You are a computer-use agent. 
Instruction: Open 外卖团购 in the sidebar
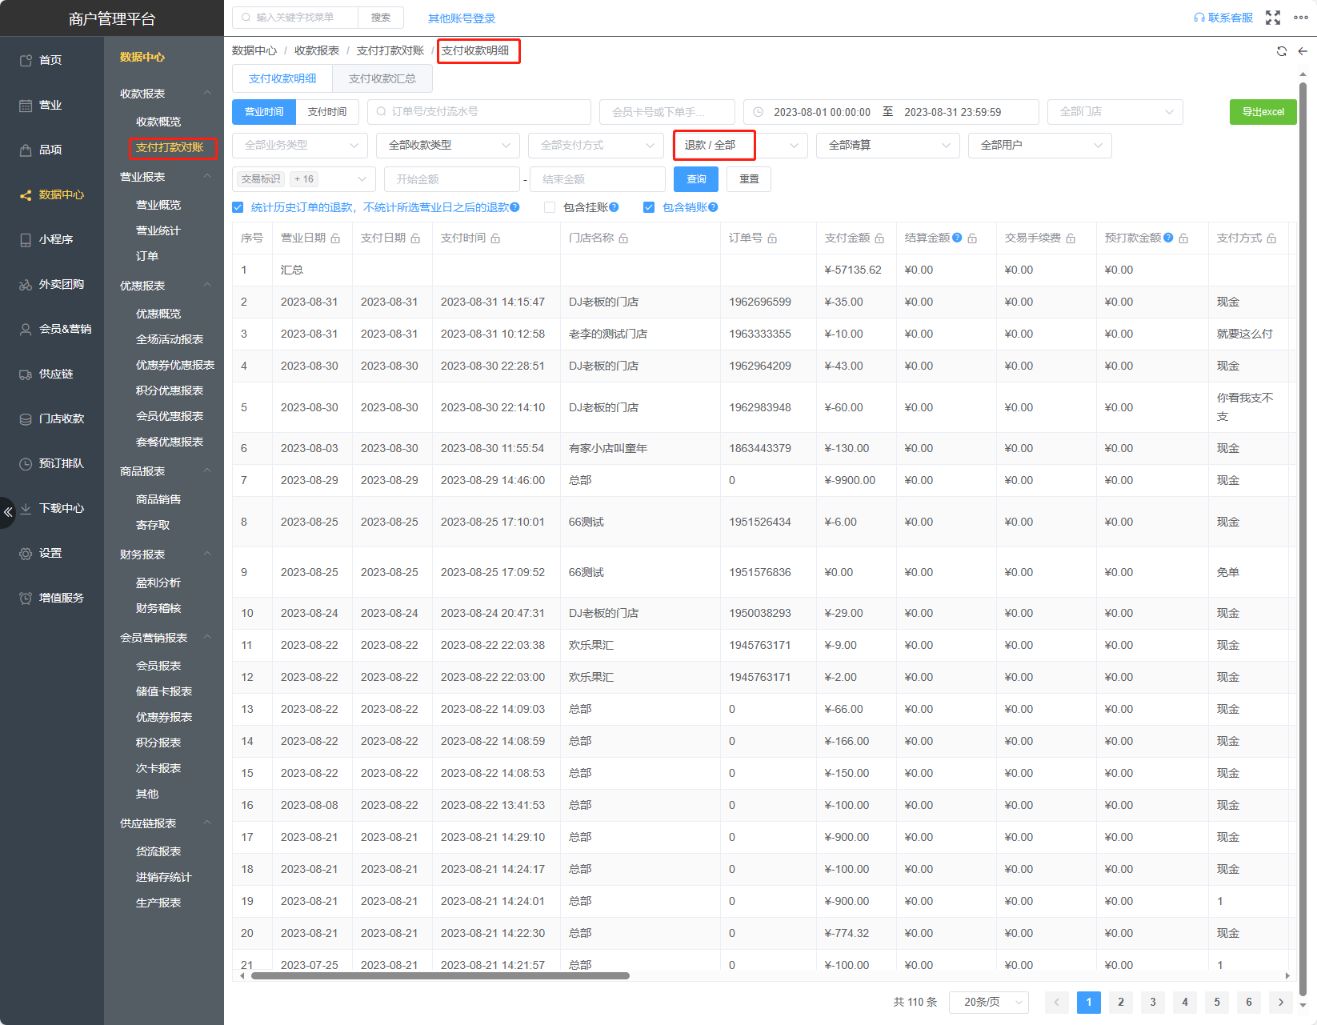pyautogui.click(x=52, y=285)
